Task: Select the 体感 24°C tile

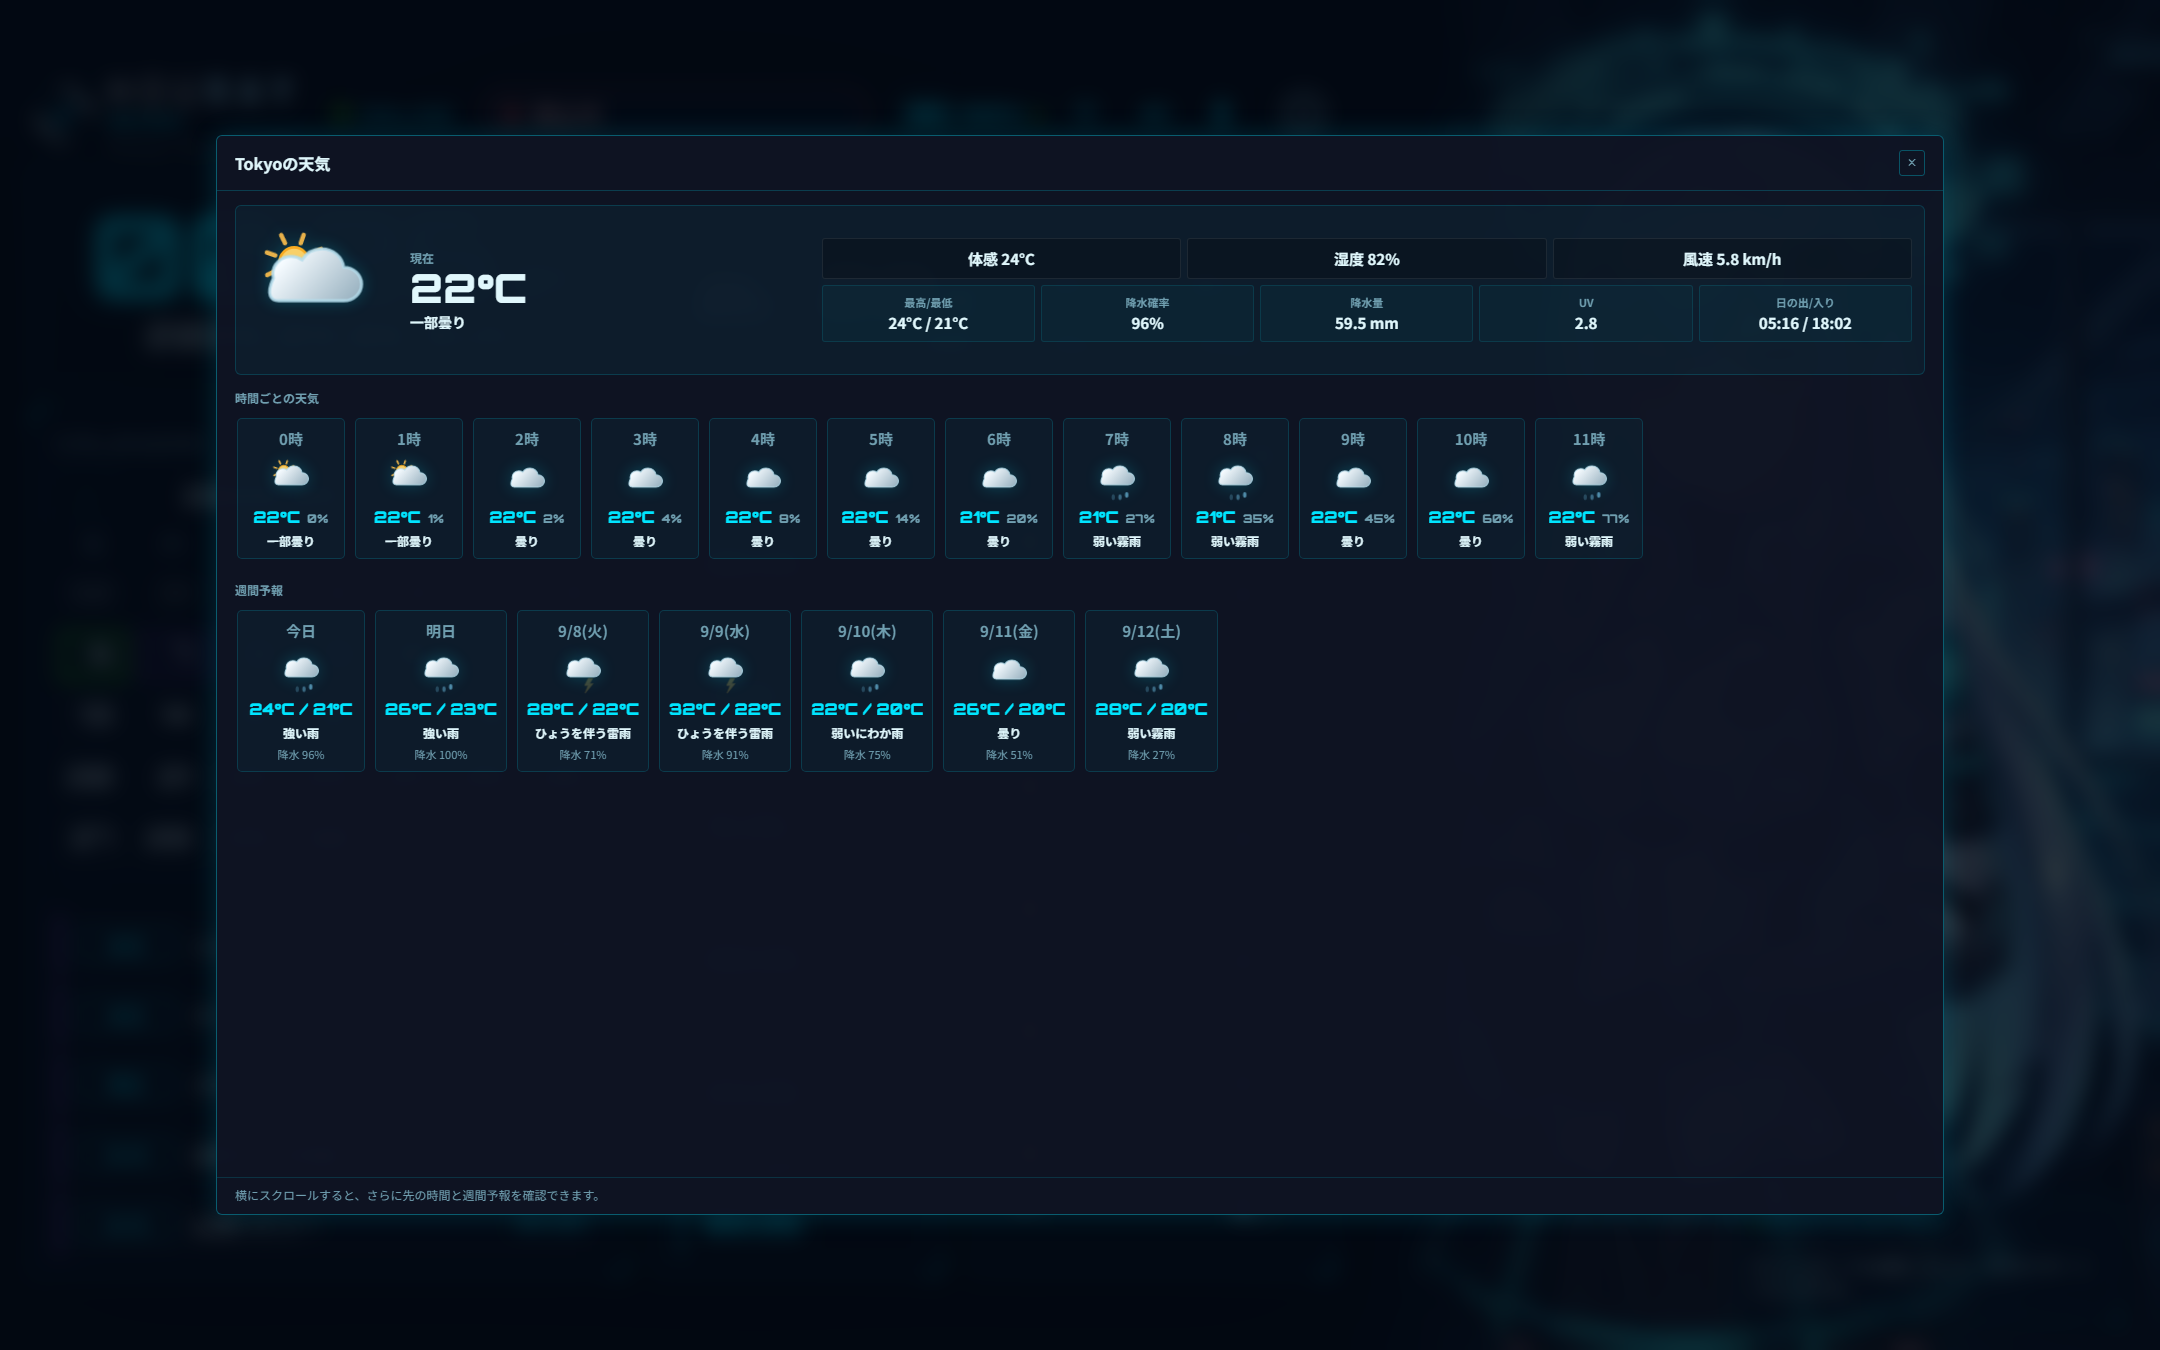Action: click(1001, 259)
